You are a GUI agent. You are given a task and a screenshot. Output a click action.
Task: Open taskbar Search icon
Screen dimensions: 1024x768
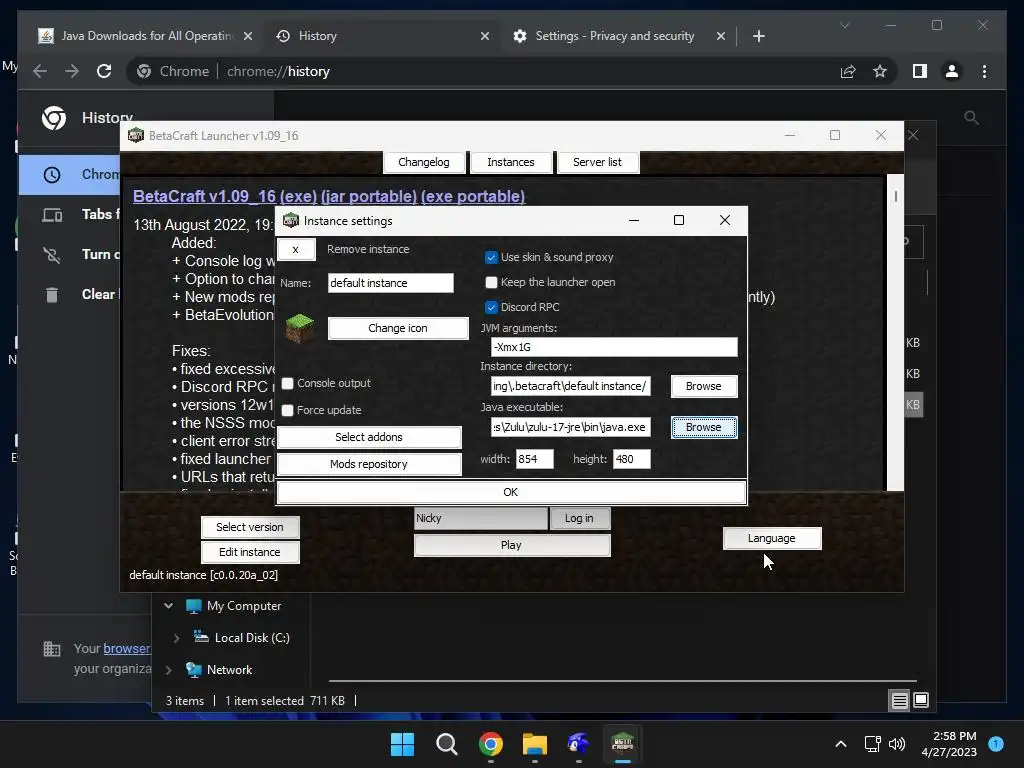(x=447, y=744)
